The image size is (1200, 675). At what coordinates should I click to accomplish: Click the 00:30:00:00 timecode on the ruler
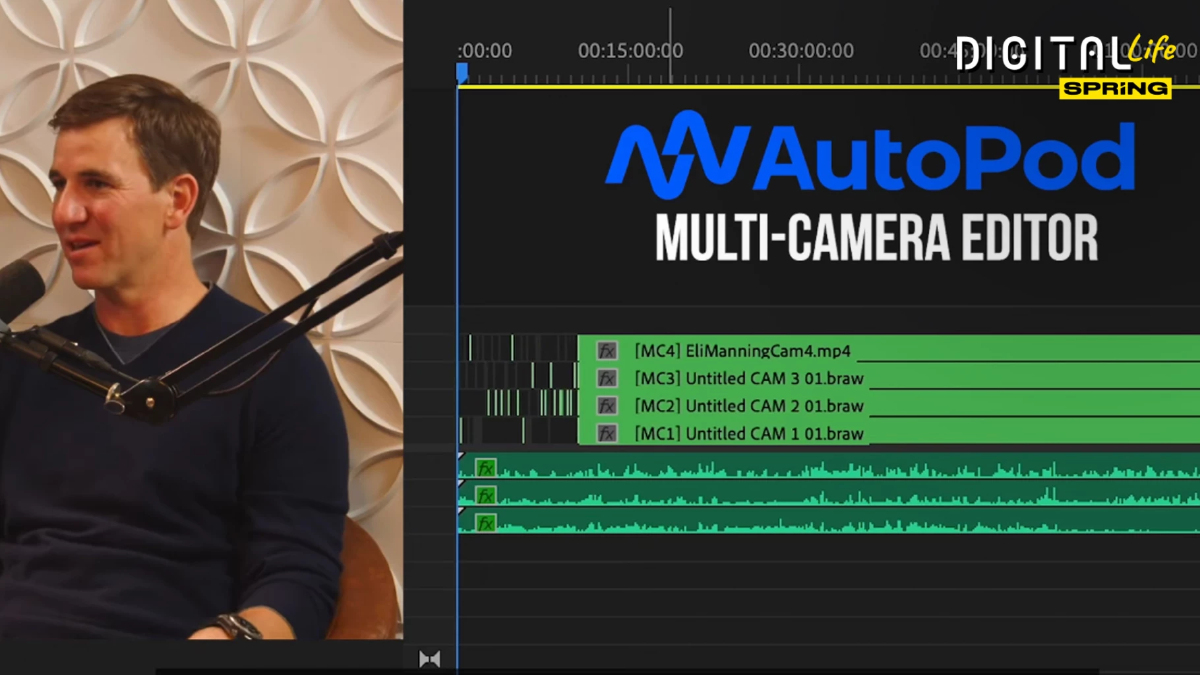tap(801, 50)
